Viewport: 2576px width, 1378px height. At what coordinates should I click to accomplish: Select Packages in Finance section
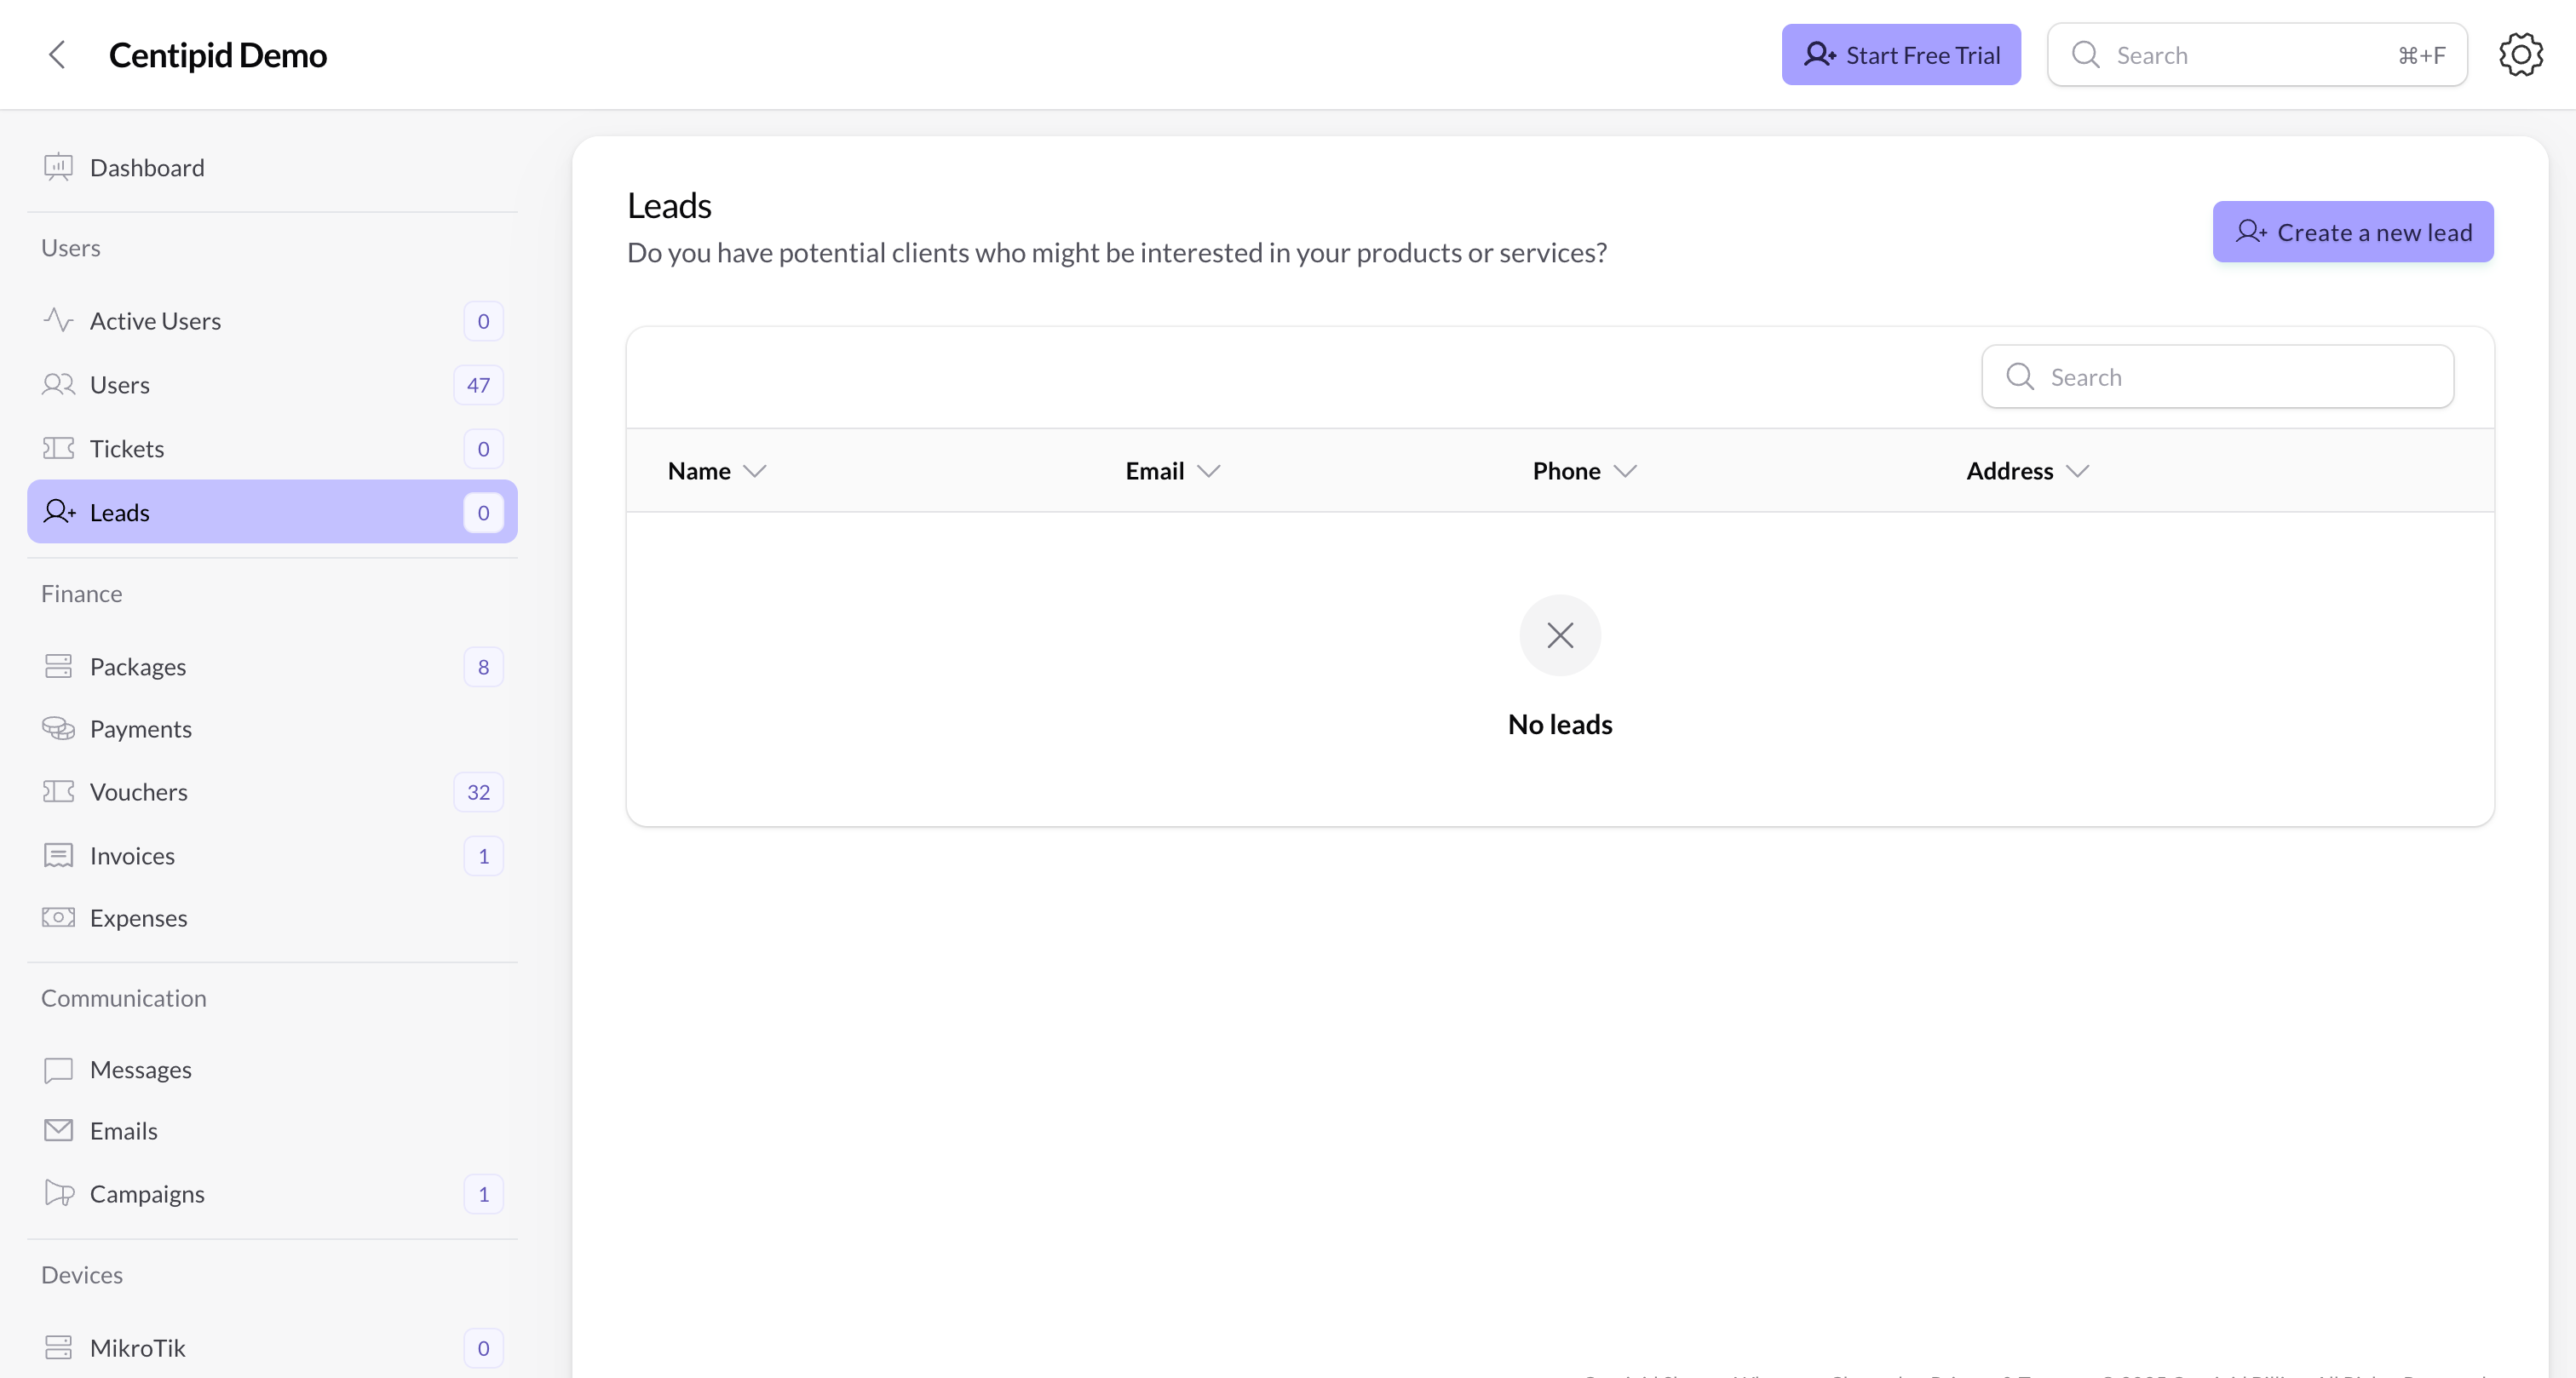(138, 667)
